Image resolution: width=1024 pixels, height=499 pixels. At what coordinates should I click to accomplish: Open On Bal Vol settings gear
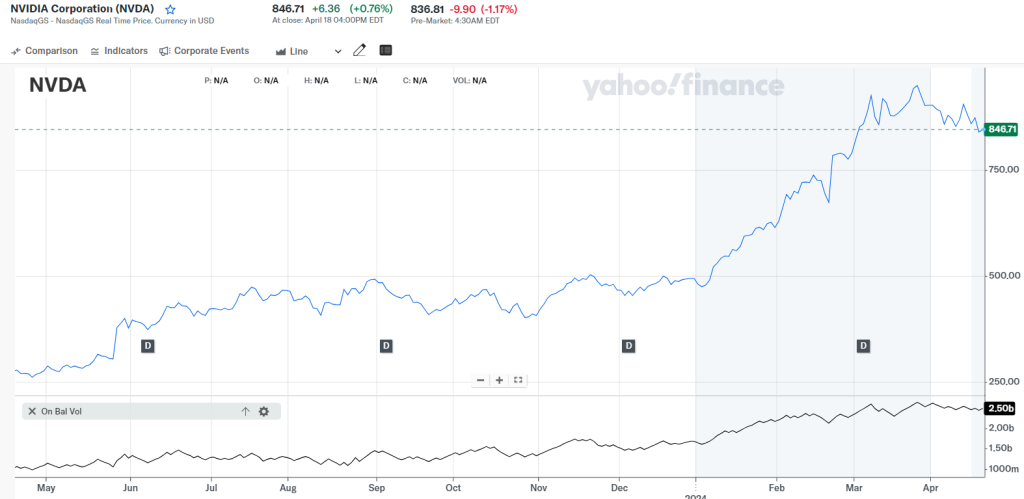[x=264, y=411]
